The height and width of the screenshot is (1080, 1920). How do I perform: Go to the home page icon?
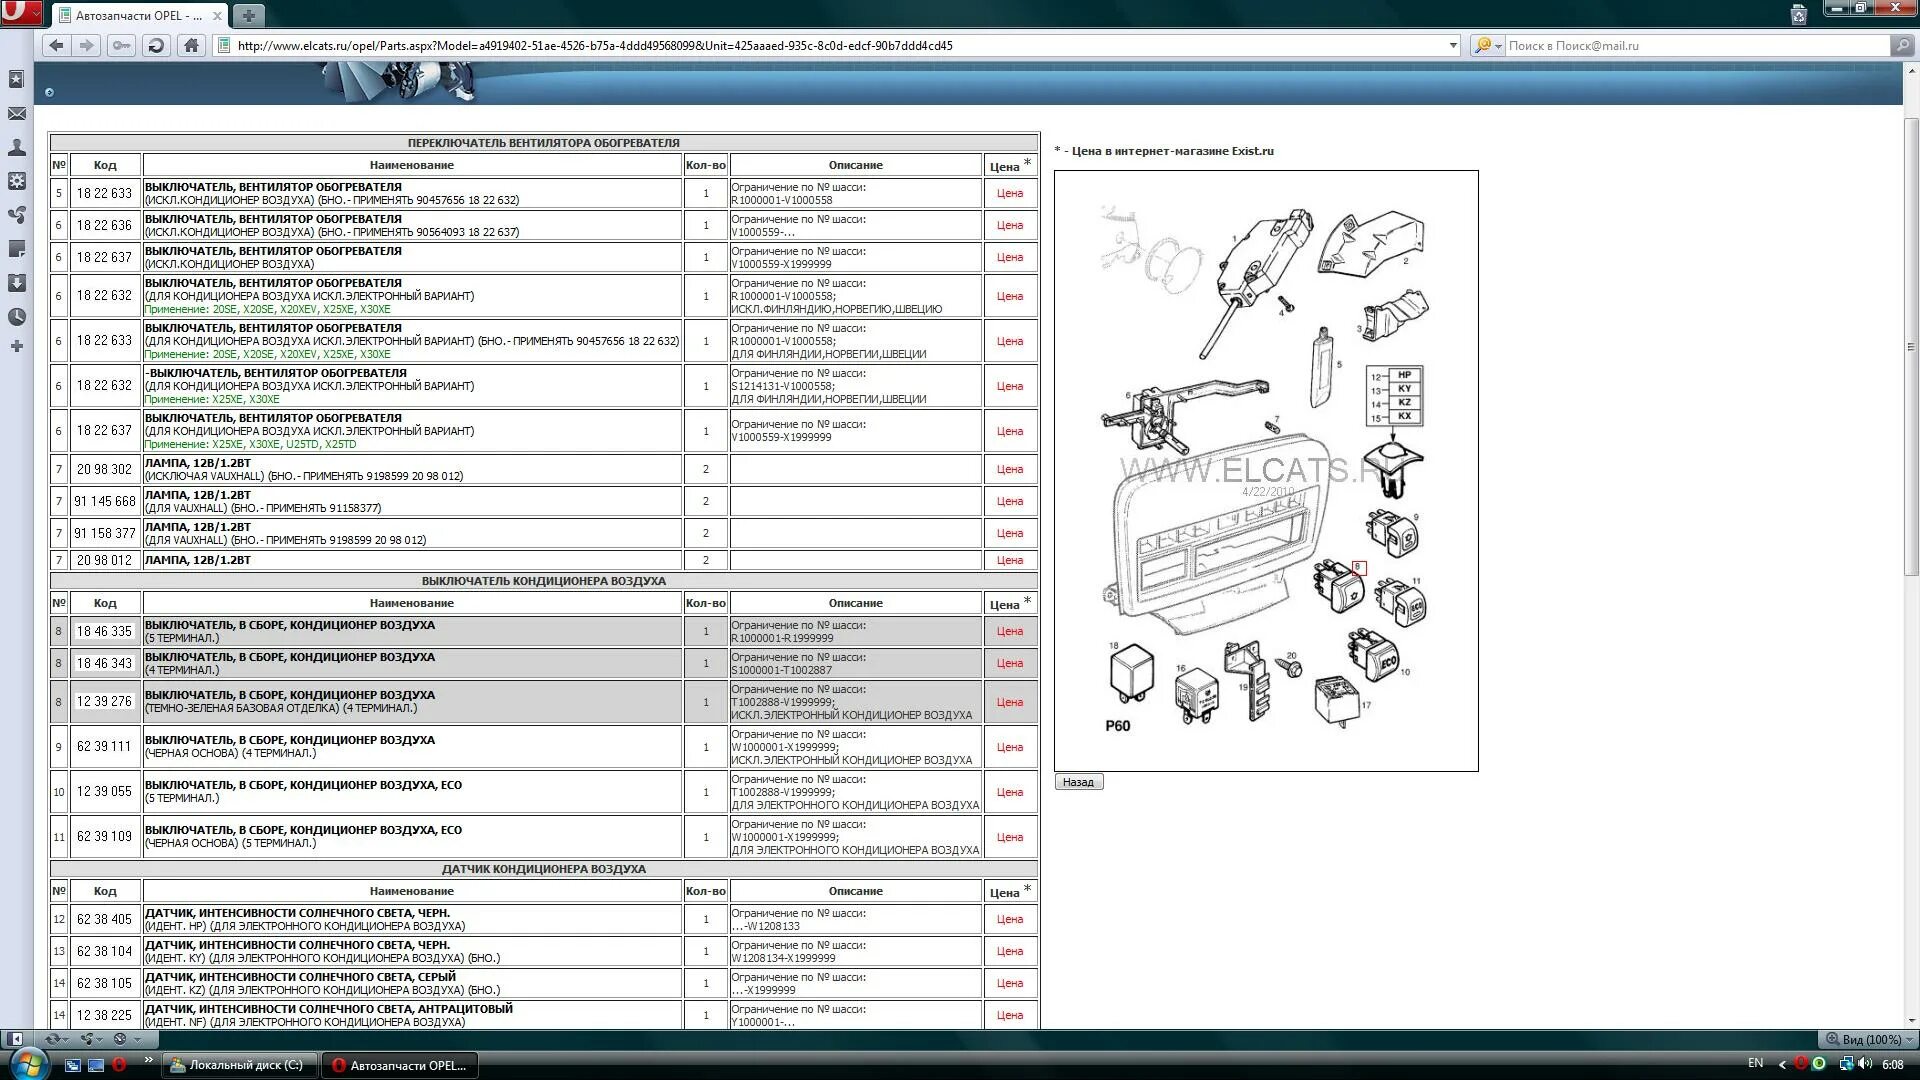coord(191,46)
